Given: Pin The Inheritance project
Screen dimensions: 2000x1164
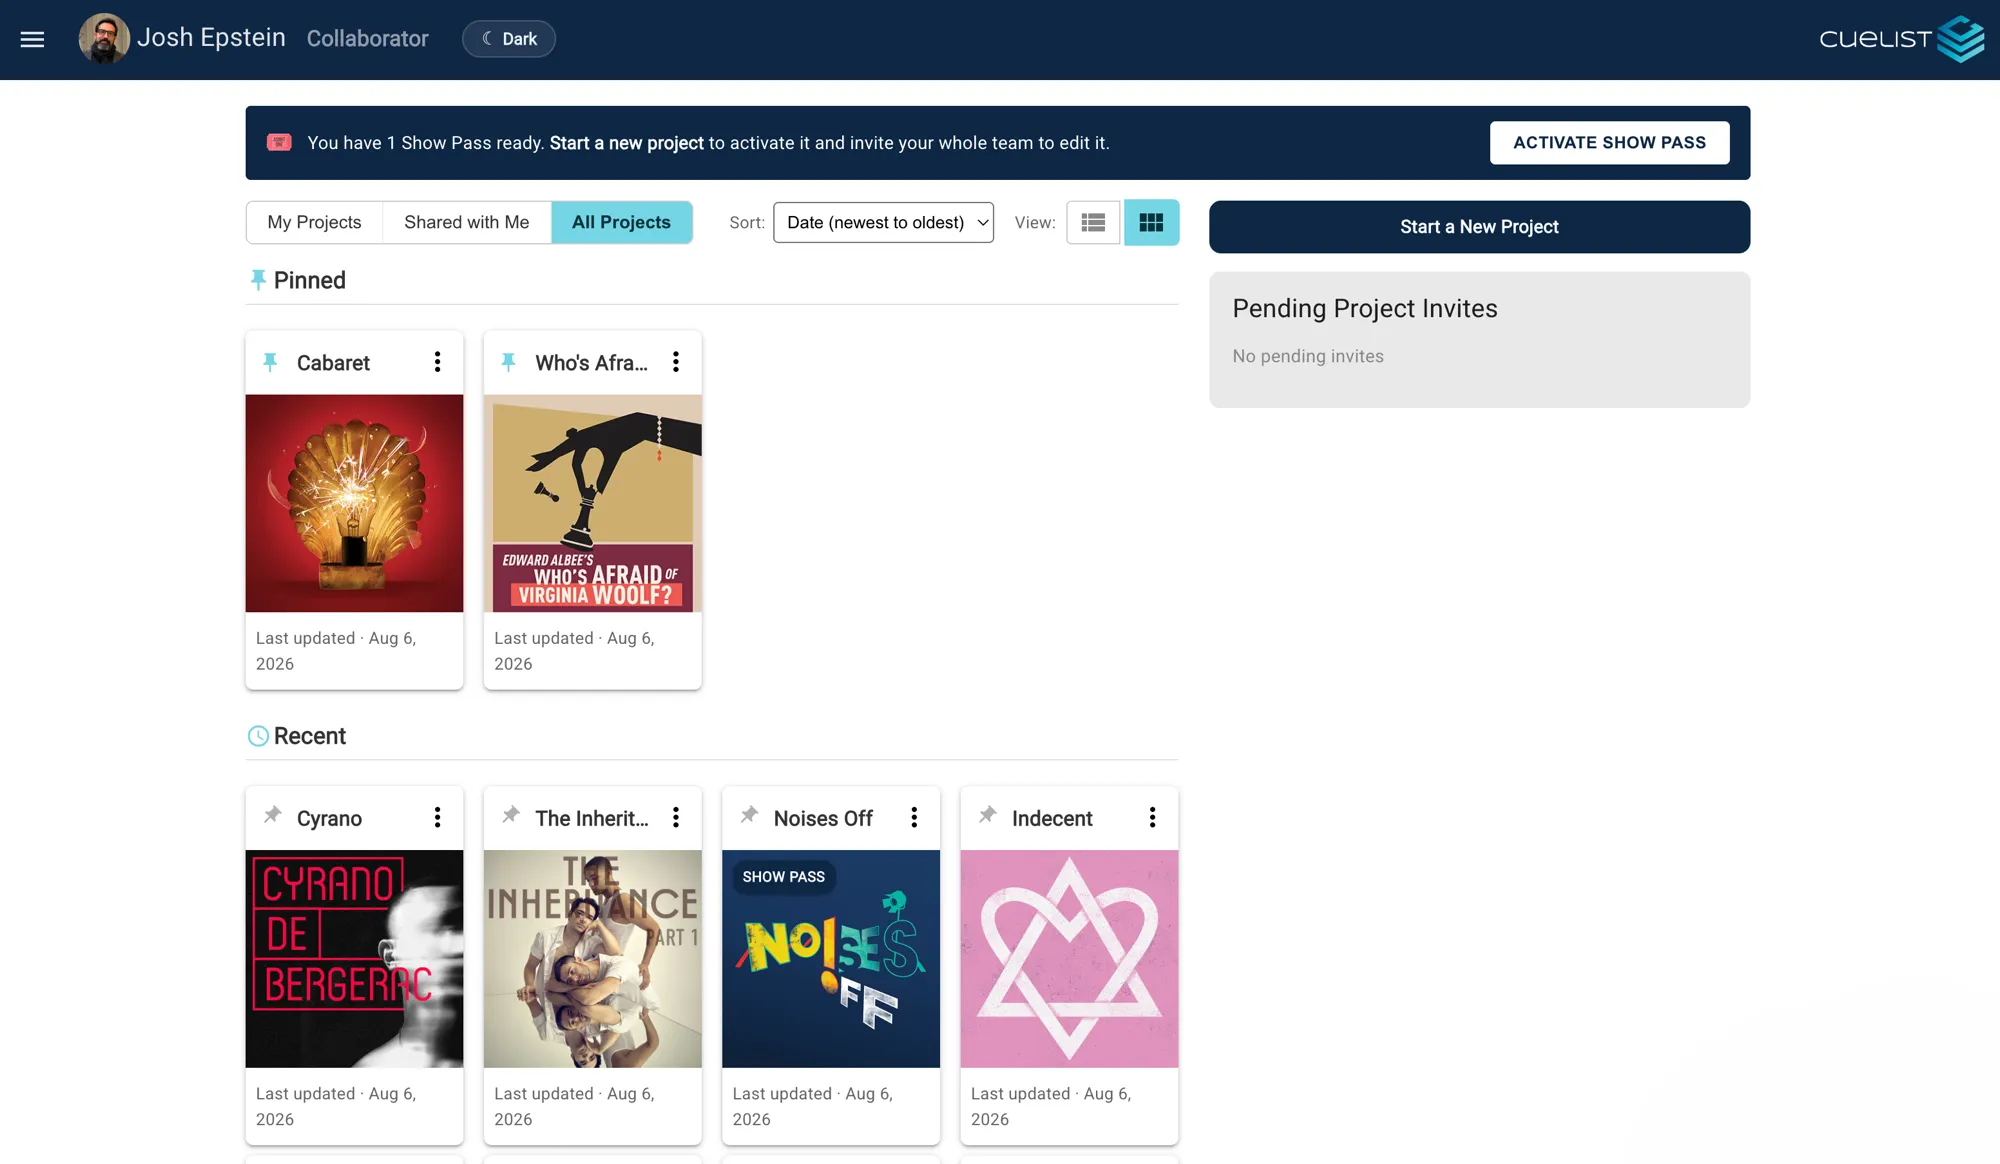Looking at the screenshot, I should (511, 816).
